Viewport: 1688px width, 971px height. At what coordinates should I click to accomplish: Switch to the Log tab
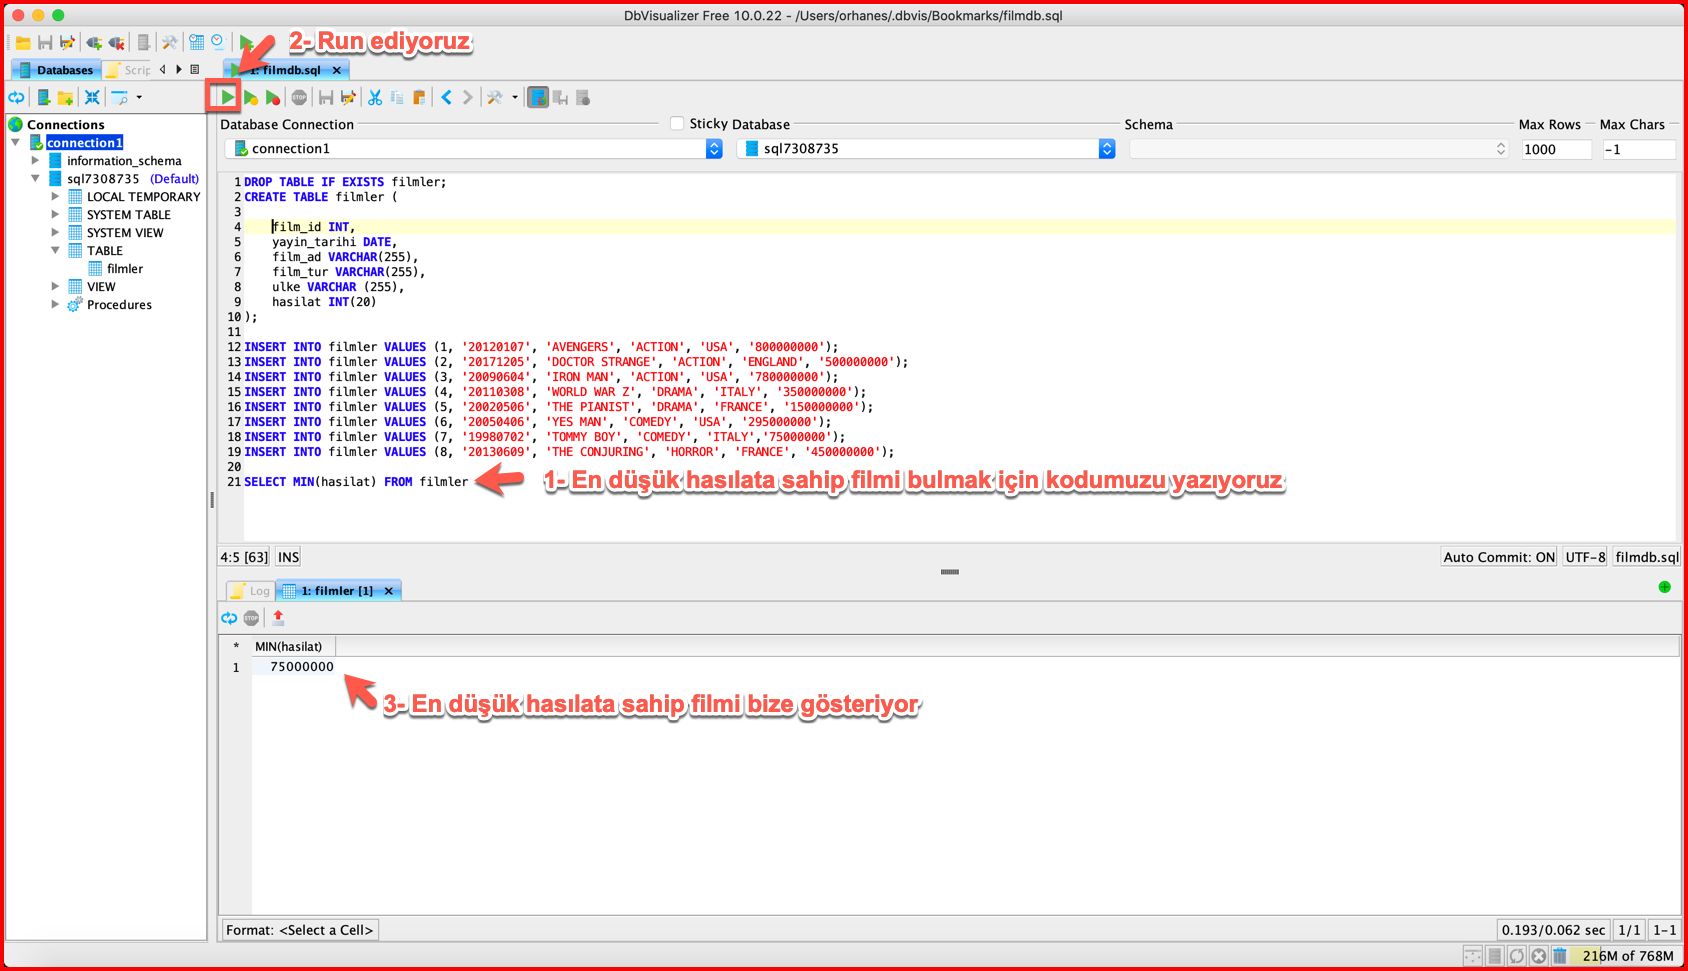pos(251,591)
